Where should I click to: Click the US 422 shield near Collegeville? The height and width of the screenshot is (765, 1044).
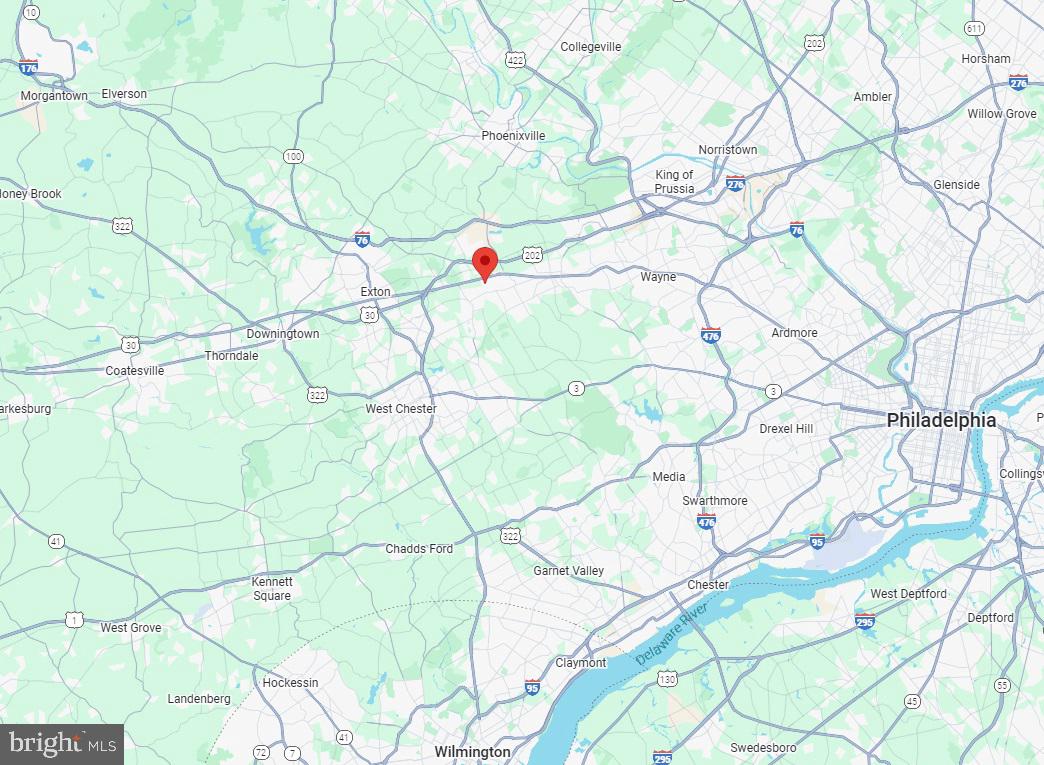515,60
